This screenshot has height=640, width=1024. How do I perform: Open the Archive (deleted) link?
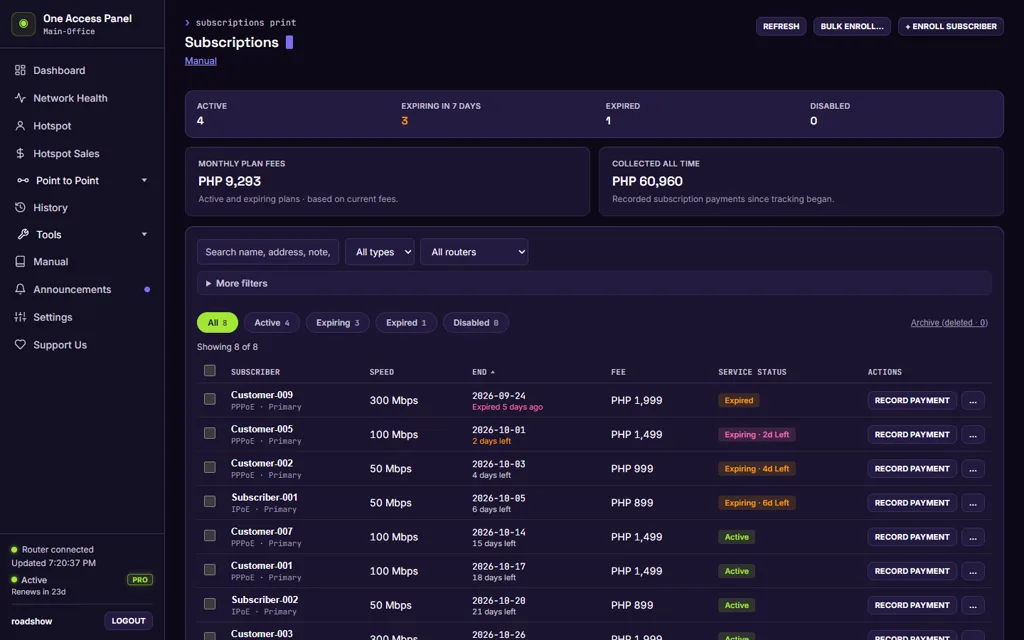(949, 323)
